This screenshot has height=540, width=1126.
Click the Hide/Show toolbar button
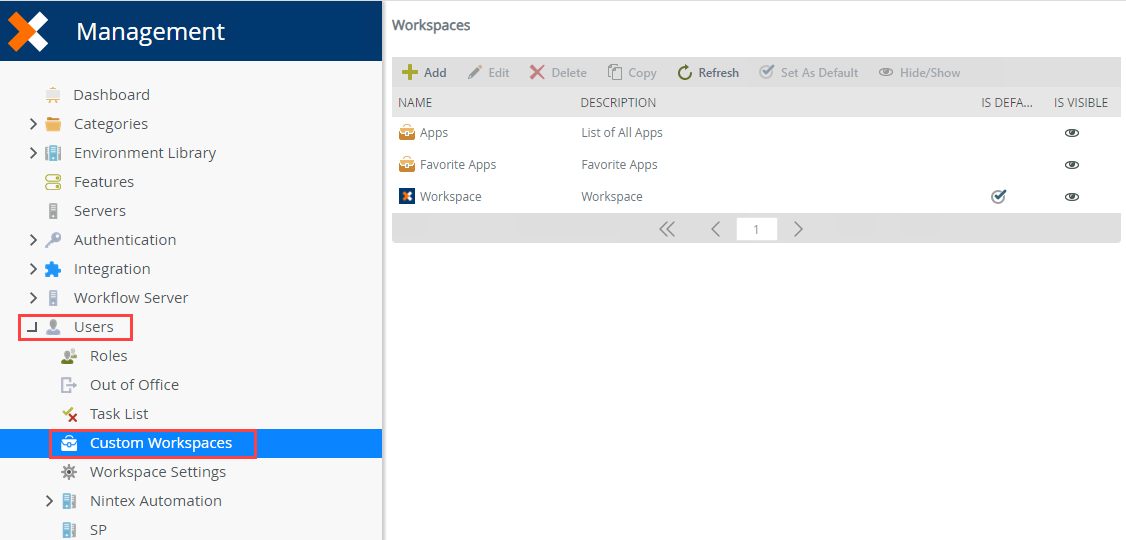[920, 73]
